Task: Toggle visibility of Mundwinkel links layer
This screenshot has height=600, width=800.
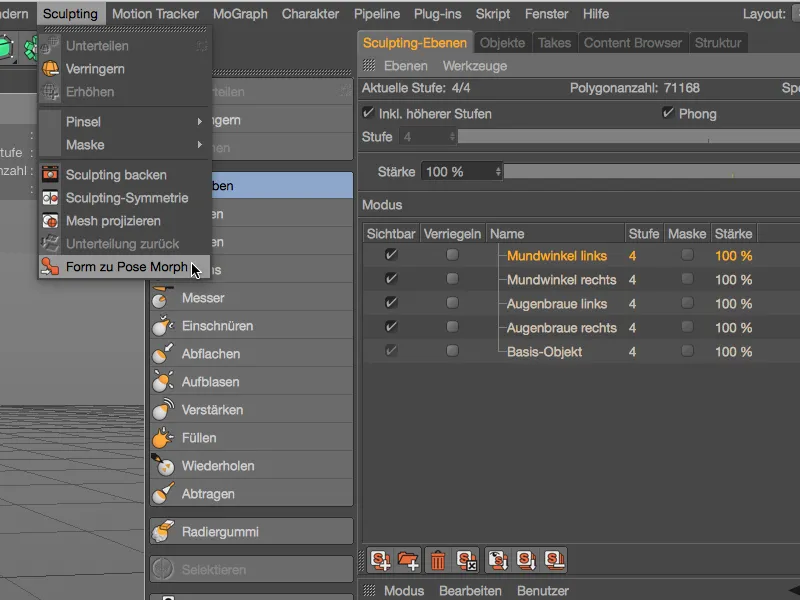Action: (x=391, y=254)
